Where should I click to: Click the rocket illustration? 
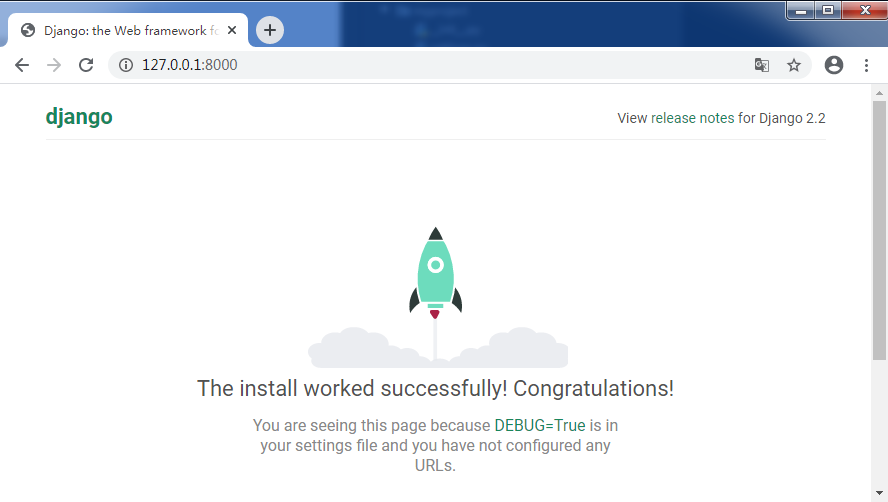(x=436, y=297)
